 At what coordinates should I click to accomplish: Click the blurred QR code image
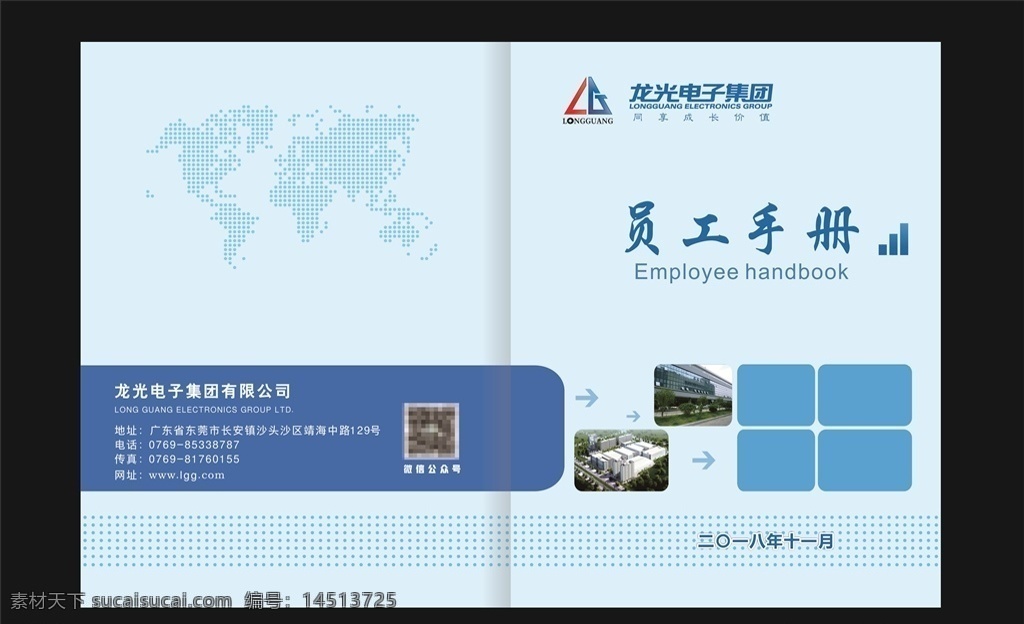431,431
